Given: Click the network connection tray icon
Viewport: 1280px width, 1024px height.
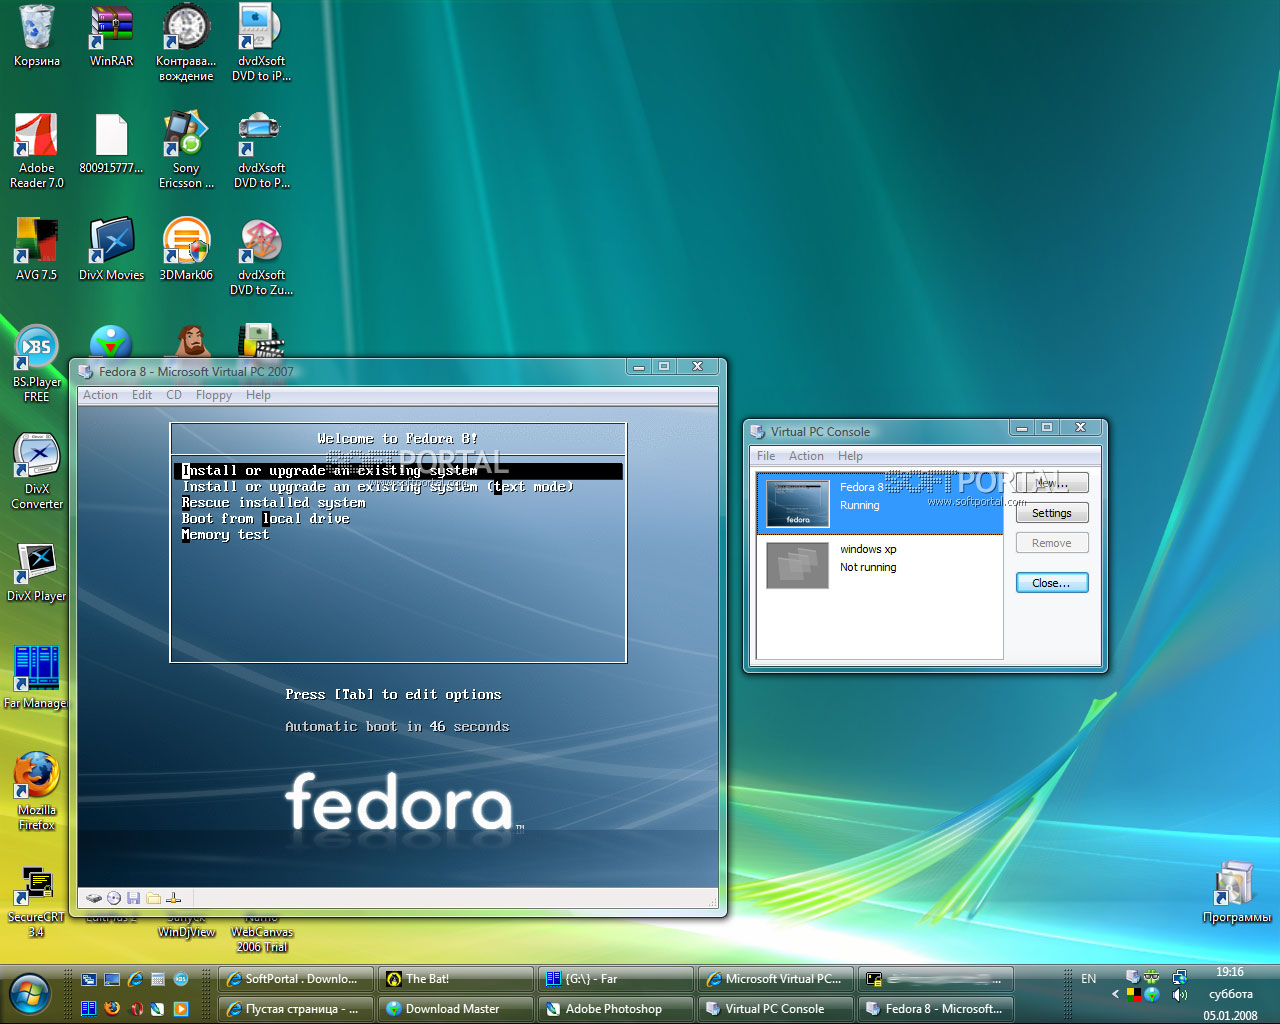Looking at the screenshot, I should 1179,977.
